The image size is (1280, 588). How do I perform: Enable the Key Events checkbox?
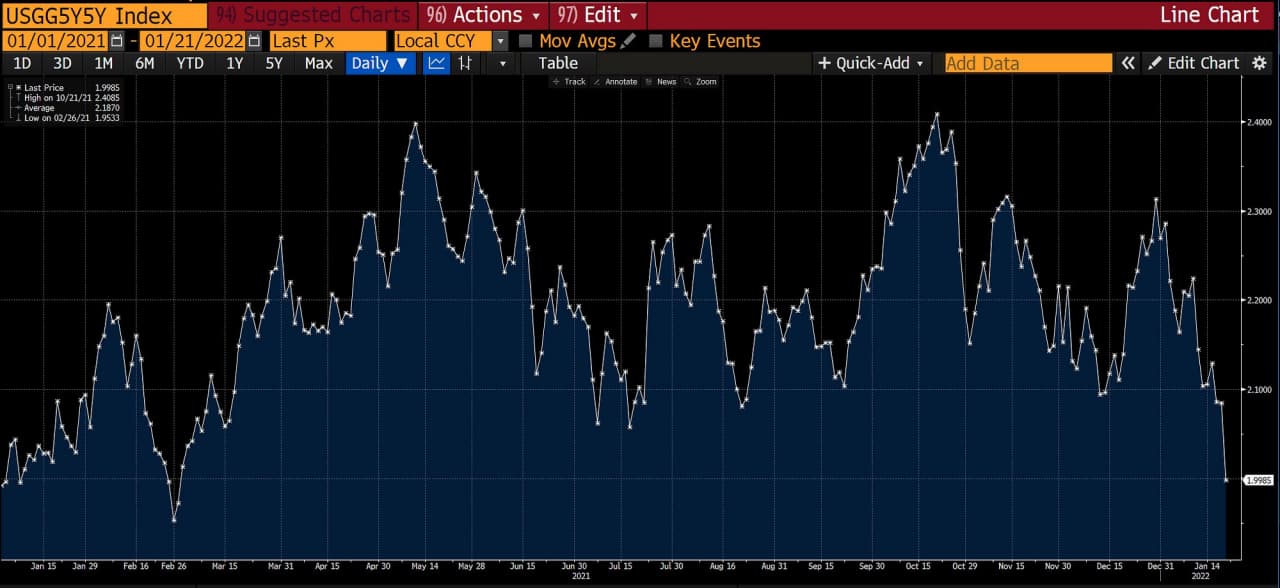coord(656,41)
